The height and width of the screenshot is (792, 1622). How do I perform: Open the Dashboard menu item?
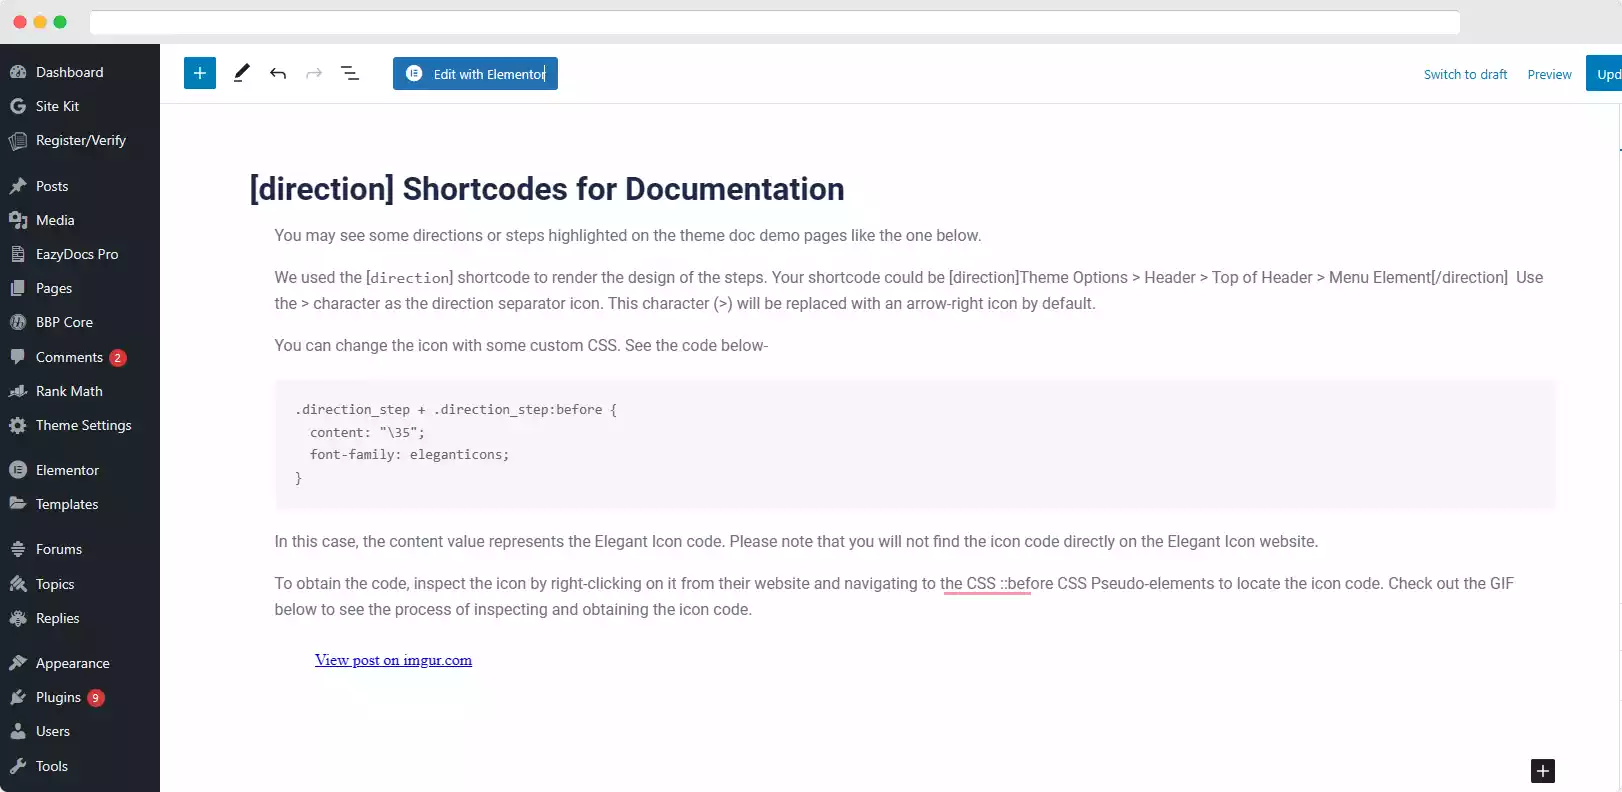coord(70,72)
